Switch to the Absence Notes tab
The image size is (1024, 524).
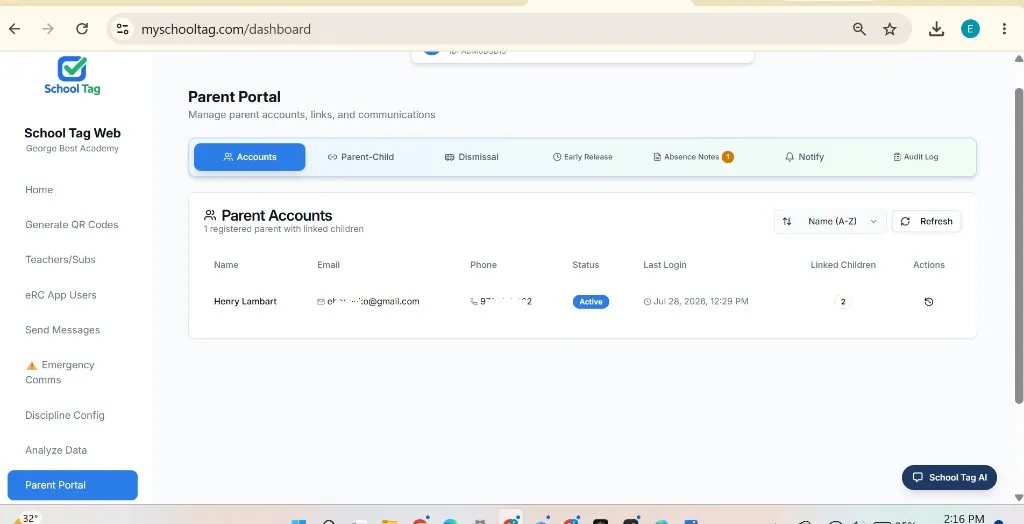[x=694, y=157]
